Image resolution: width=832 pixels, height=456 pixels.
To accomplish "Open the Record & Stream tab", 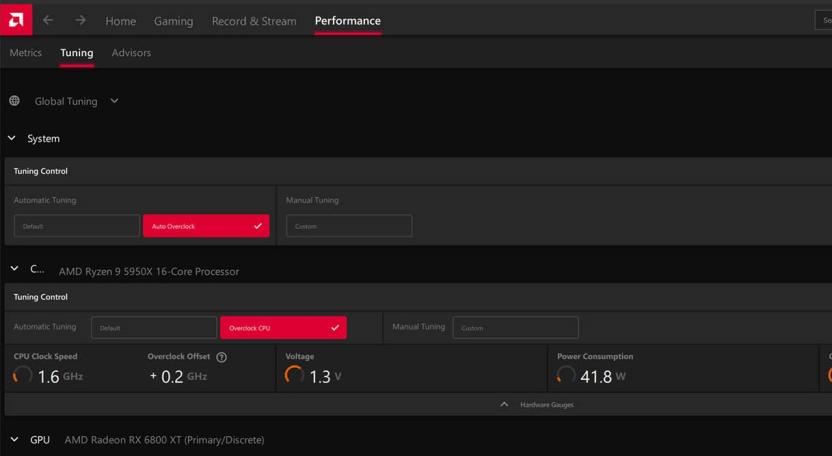I will [254, 21].
